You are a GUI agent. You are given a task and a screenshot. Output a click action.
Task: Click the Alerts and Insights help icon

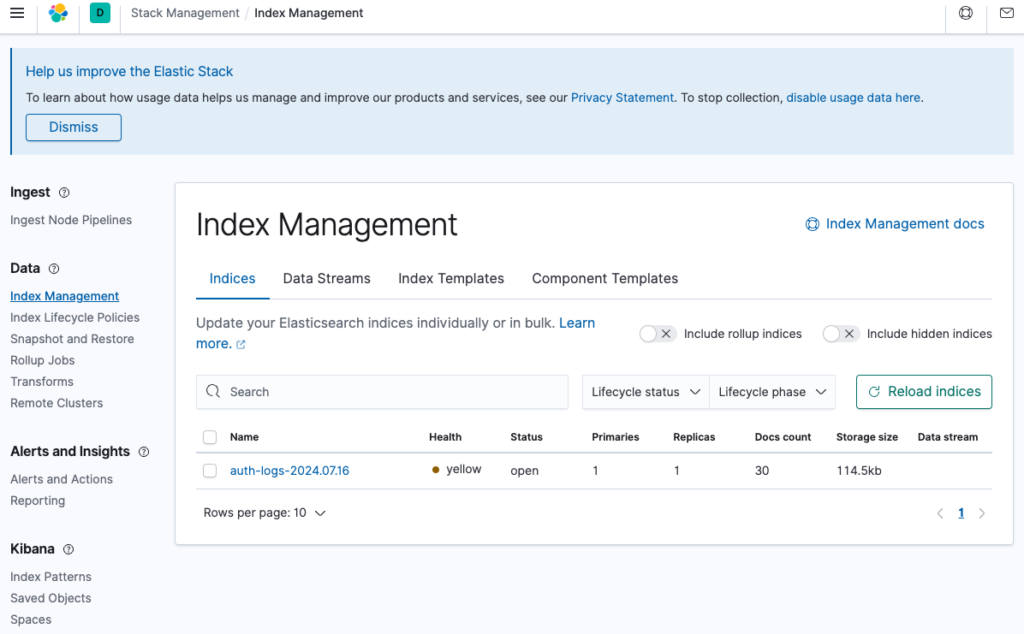tap(144, 452)
